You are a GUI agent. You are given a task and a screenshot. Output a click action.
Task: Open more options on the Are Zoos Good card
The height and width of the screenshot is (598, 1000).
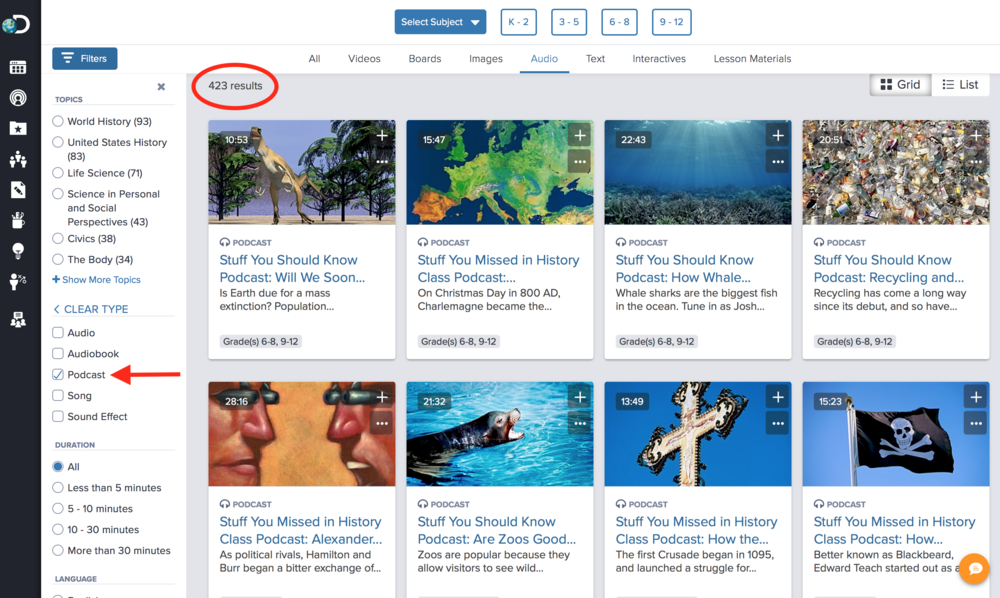click(580, 423)
